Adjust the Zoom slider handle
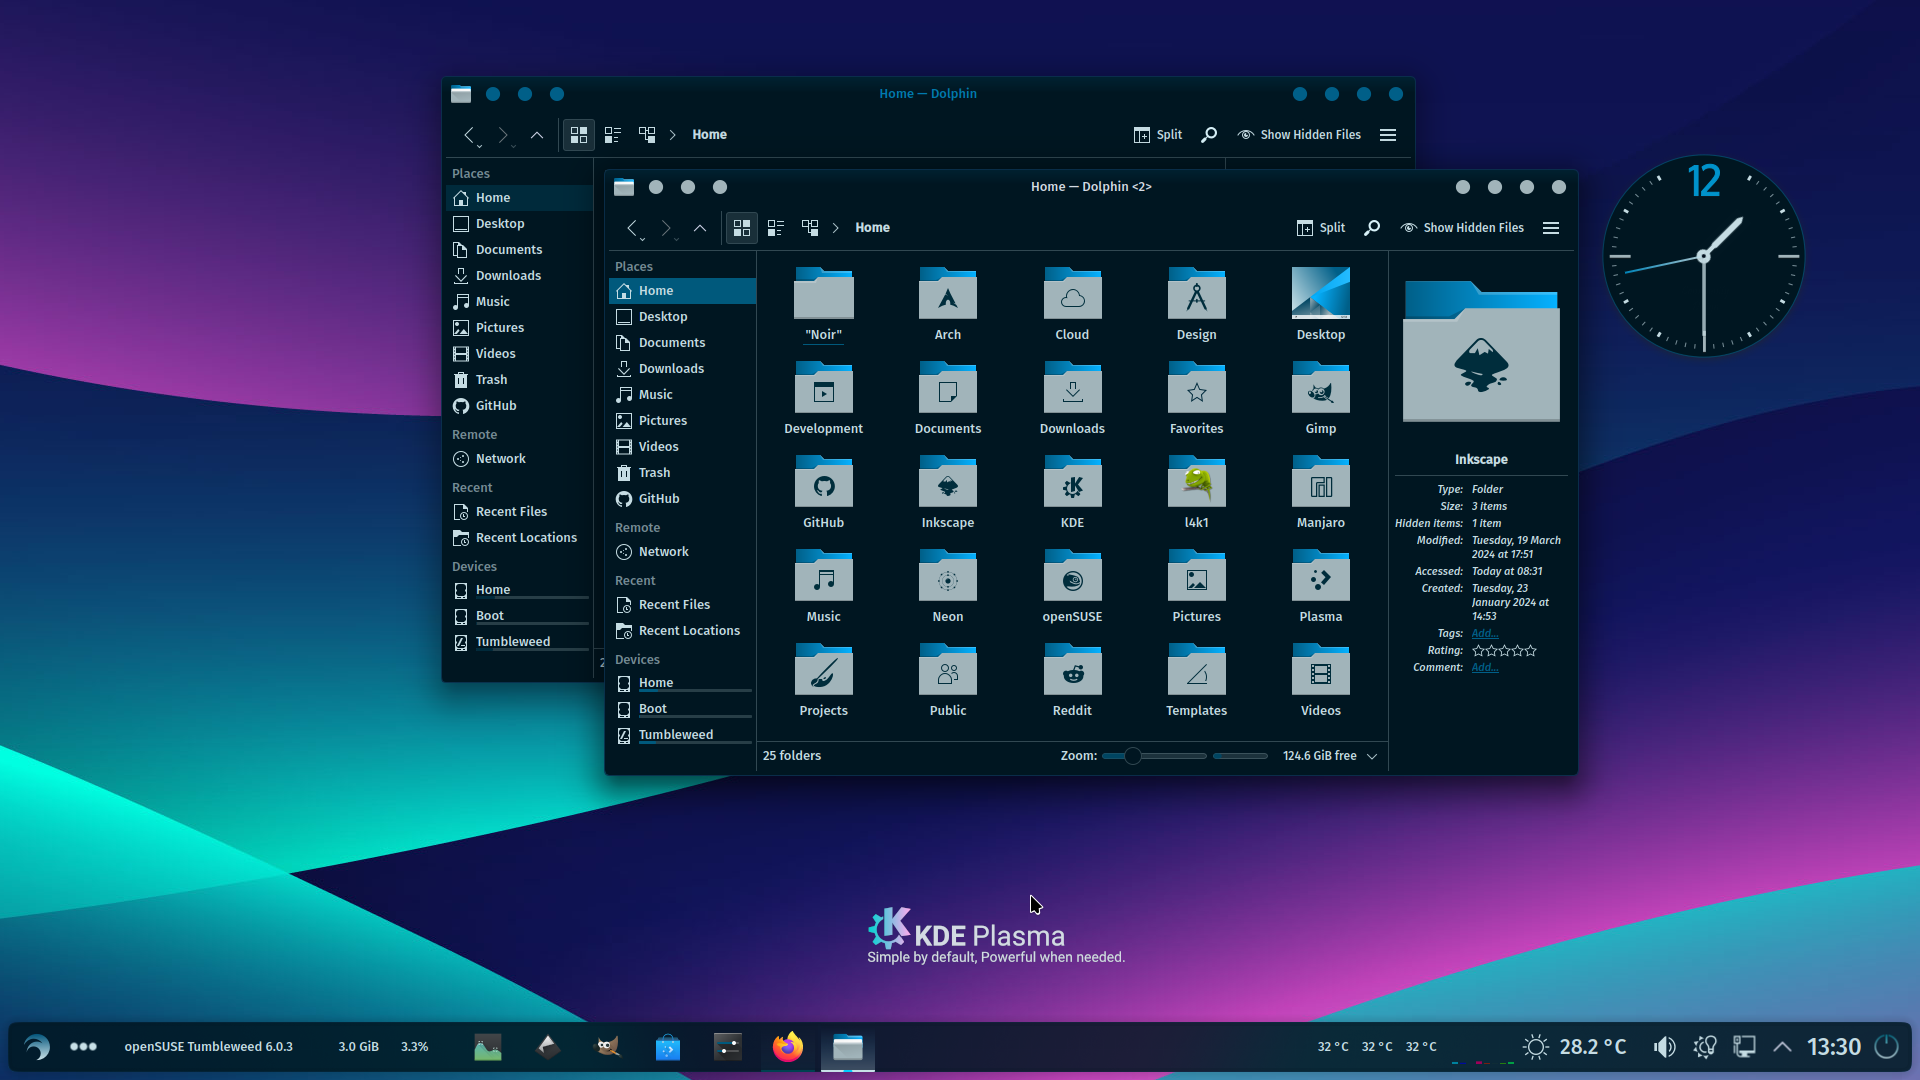Image resolution: width=1920 pixels, height=1080 pixels. [x=1132, y=756]
